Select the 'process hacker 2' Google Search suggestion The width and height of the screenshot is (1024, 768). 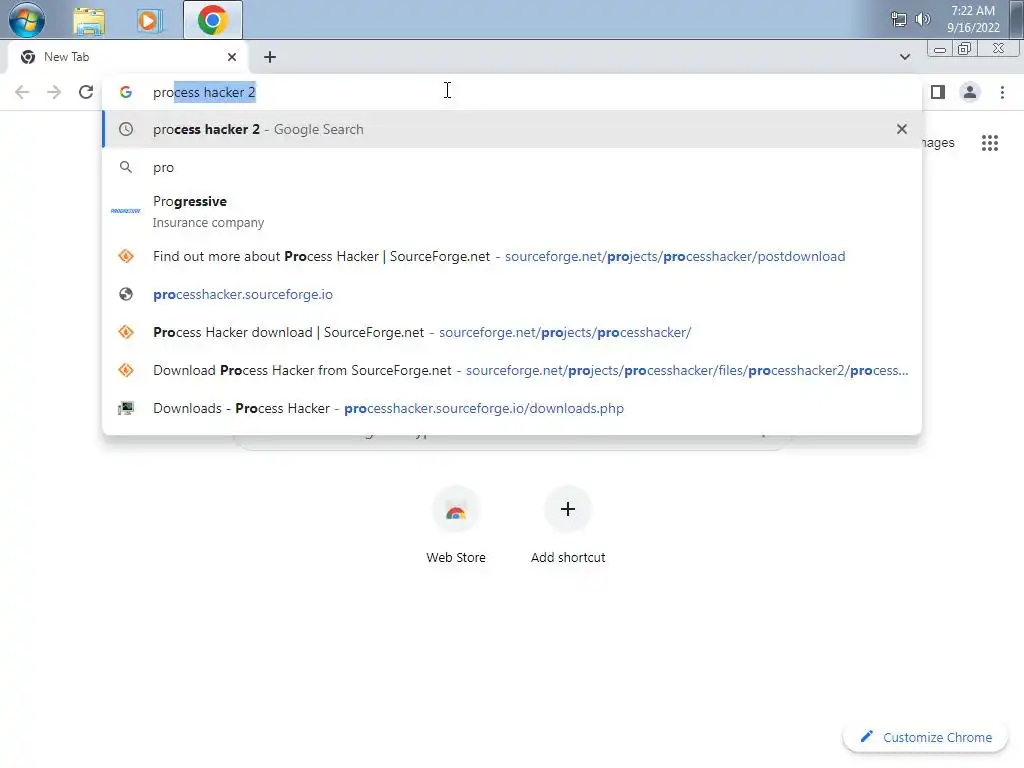511,129
